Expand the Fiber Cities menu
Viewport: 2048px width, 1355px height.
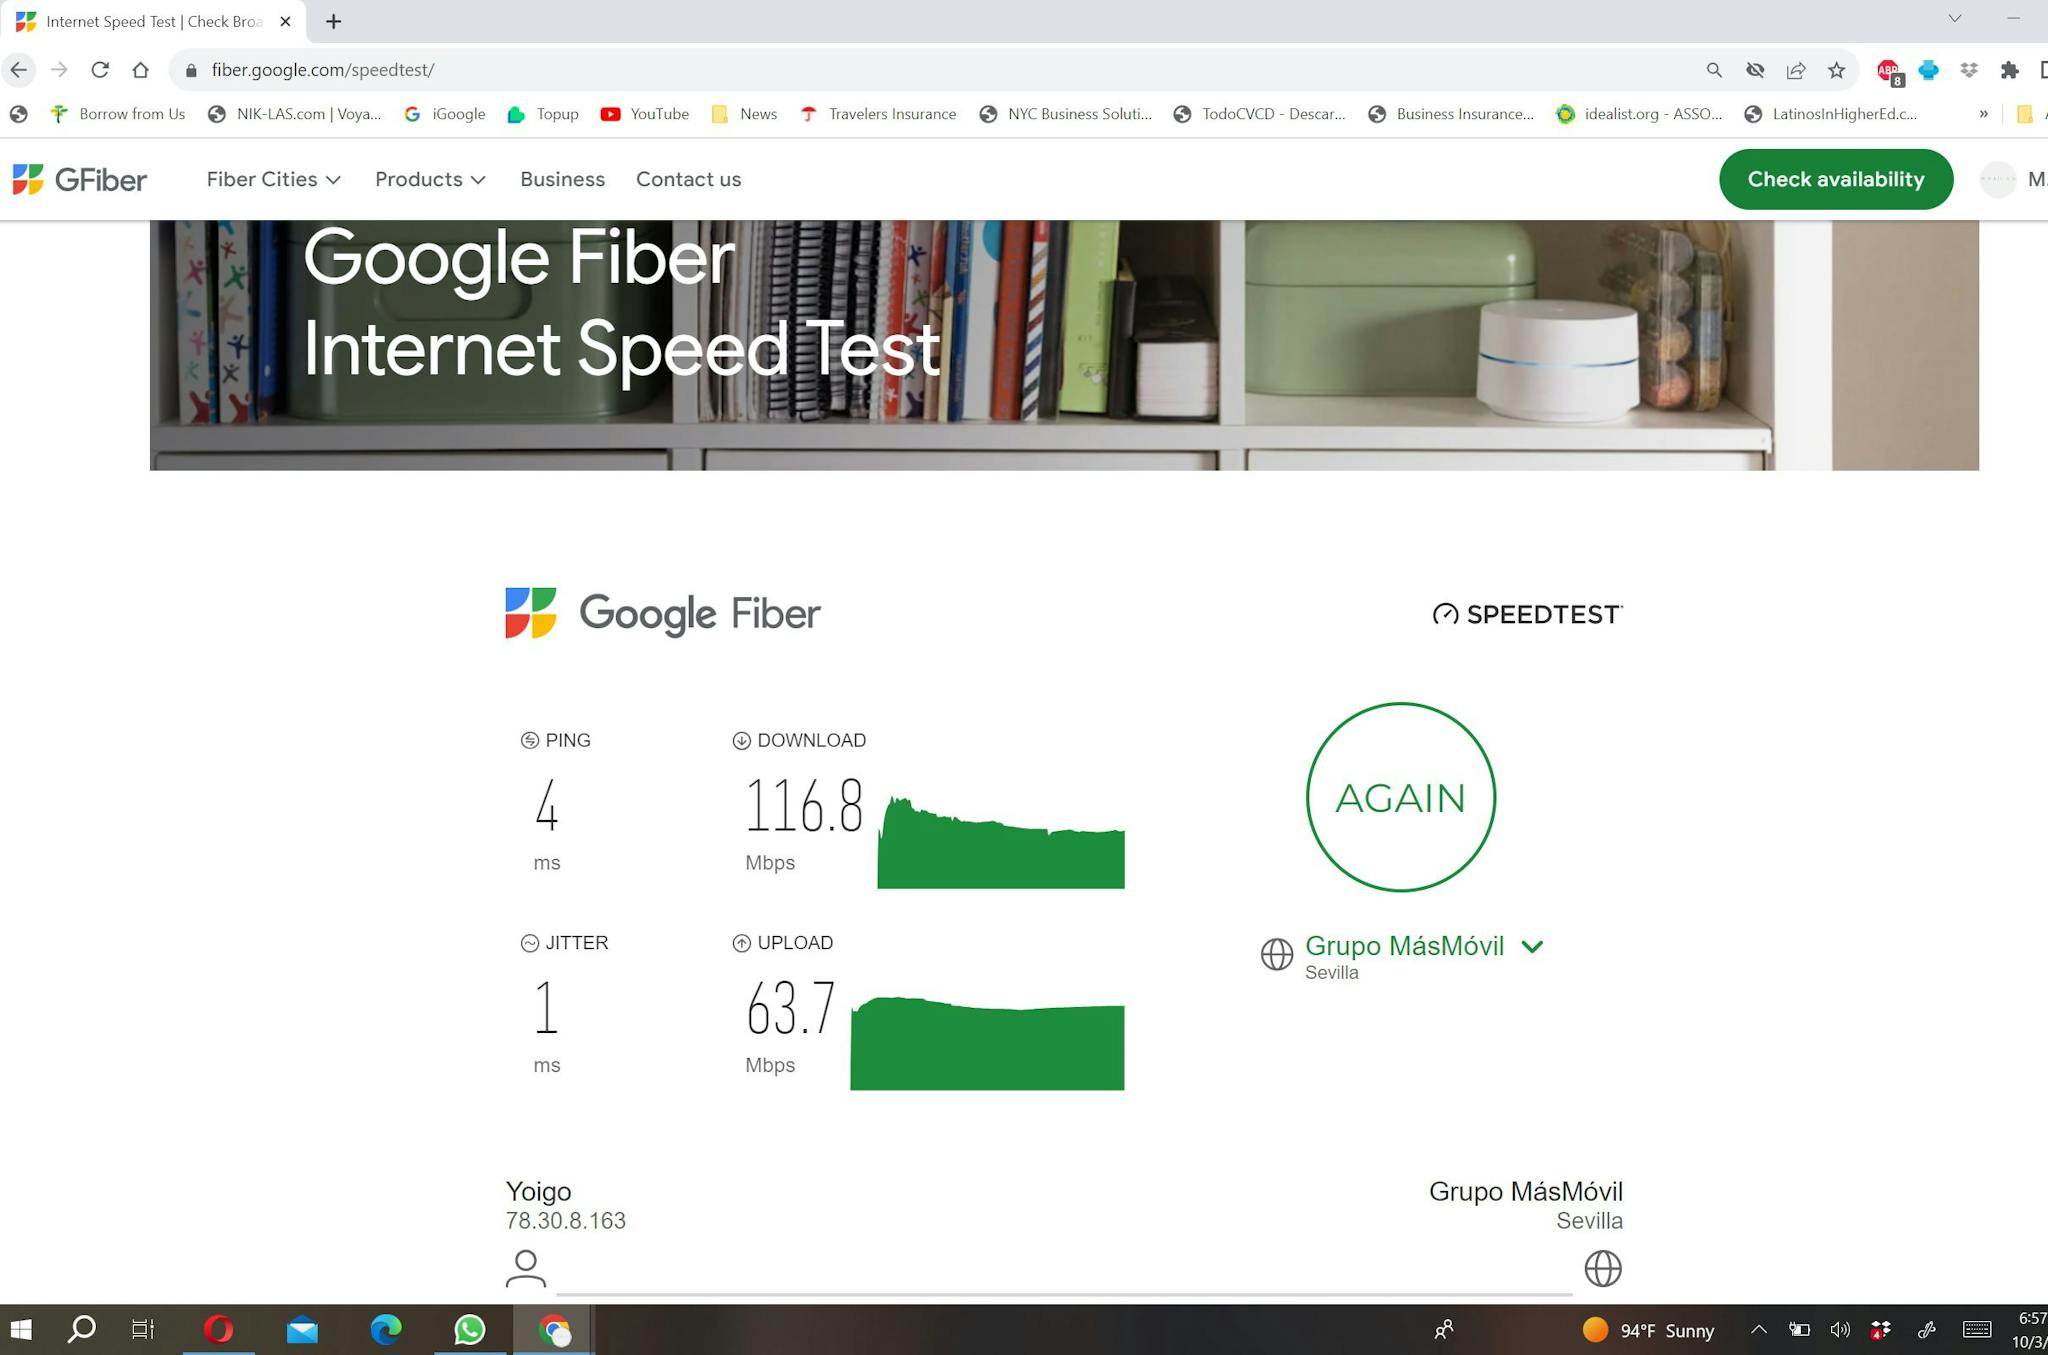(x=273, y=180)
